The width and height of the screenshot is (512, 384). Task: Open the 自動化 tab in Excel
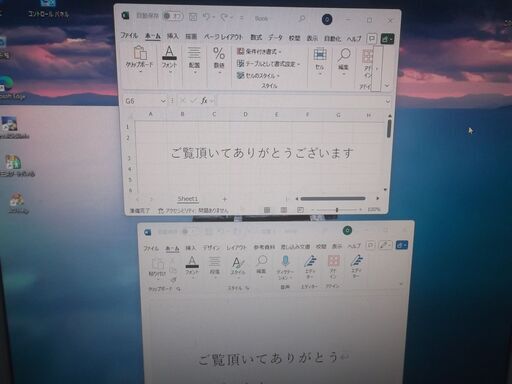(x=332, y=39)
